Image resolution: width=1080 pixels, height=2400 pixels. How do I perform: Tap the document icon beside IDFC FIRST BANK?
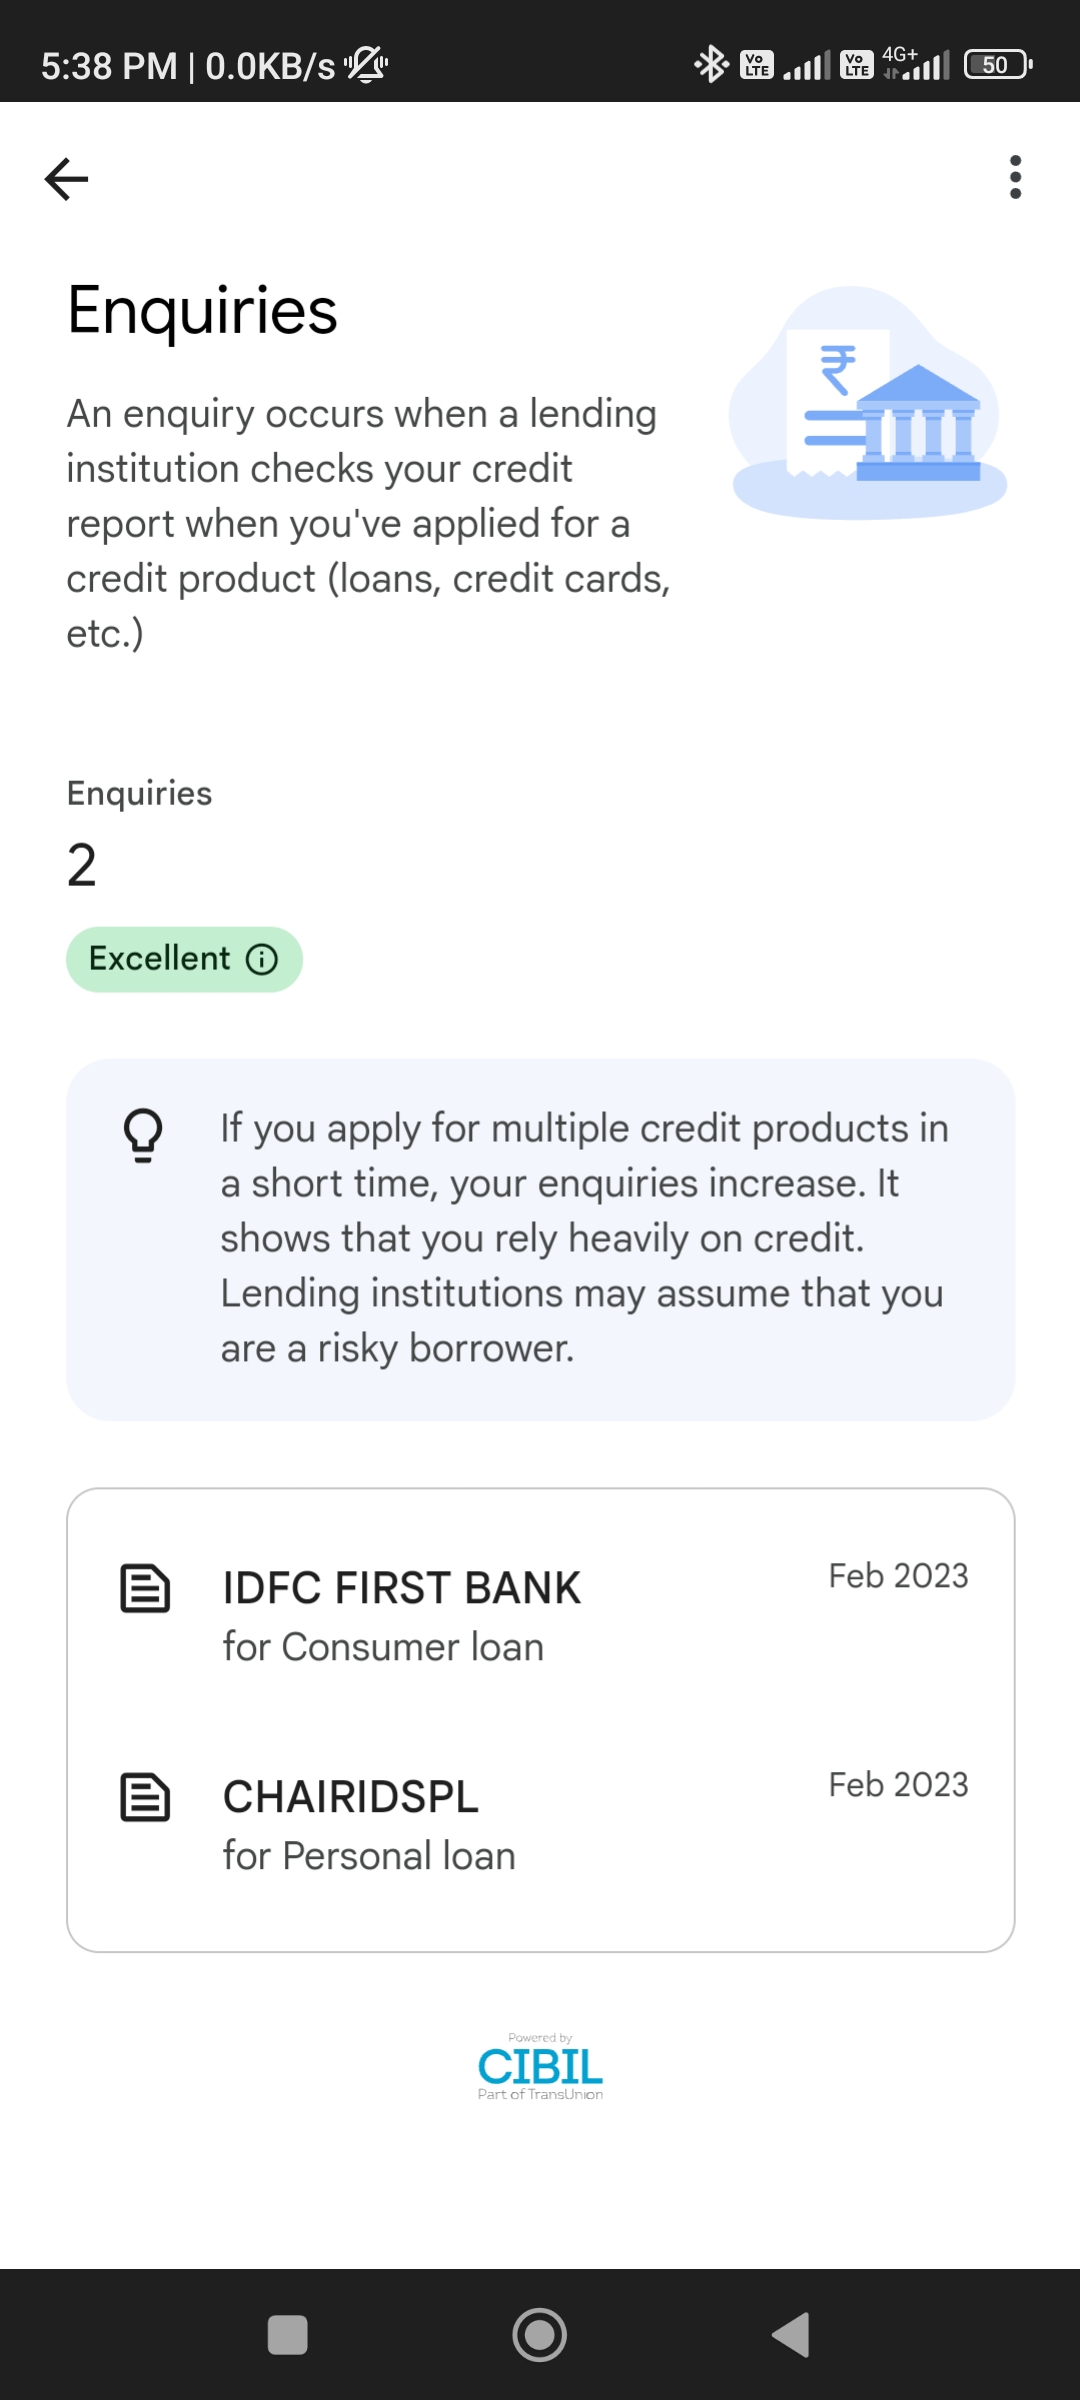pyautogui.click(x=145, y=1588)
